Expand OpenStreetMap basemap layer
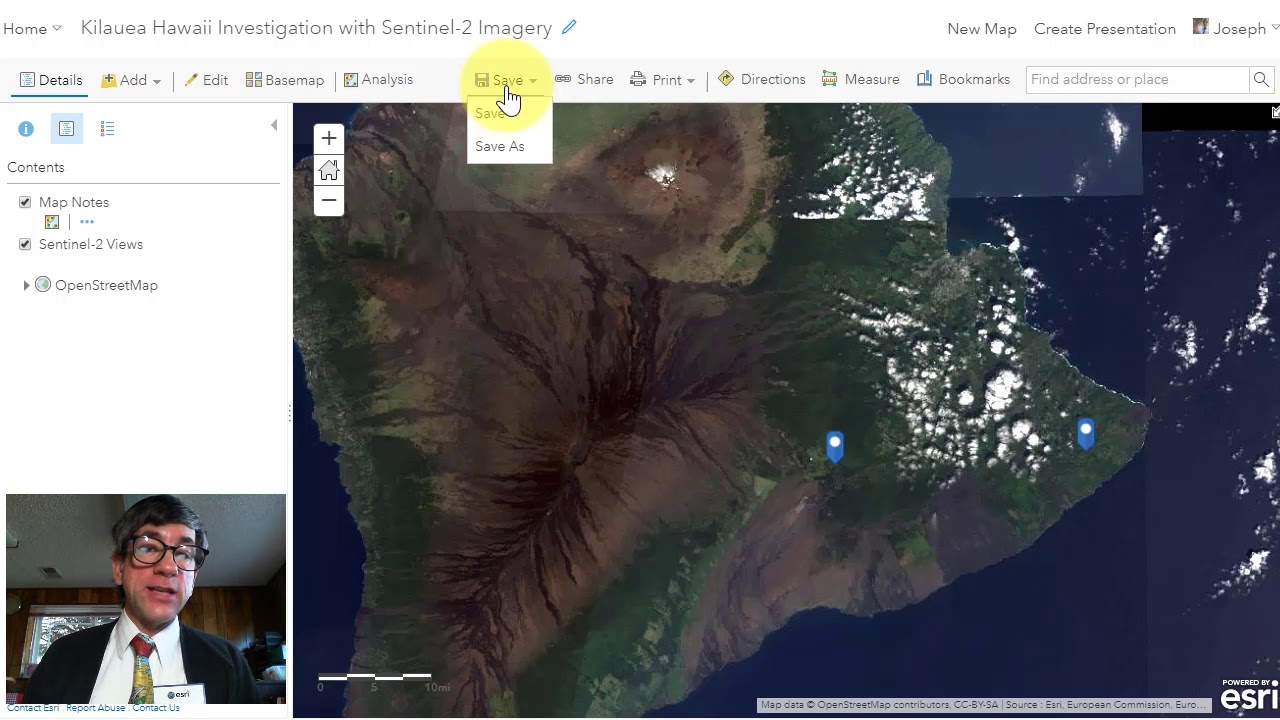This screenshot has width=1280, height=720. (26, 286)
